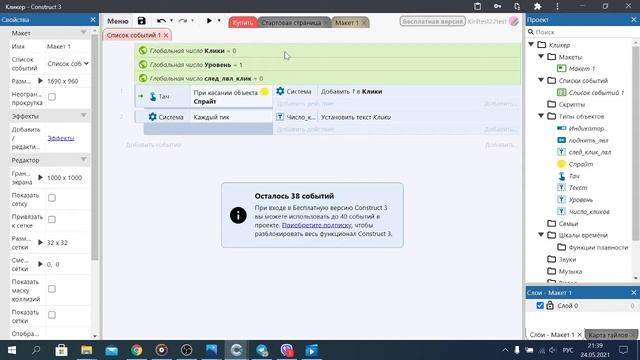
Task: Toggle the lock icon on Слой 0
Action: coord(550,305)
